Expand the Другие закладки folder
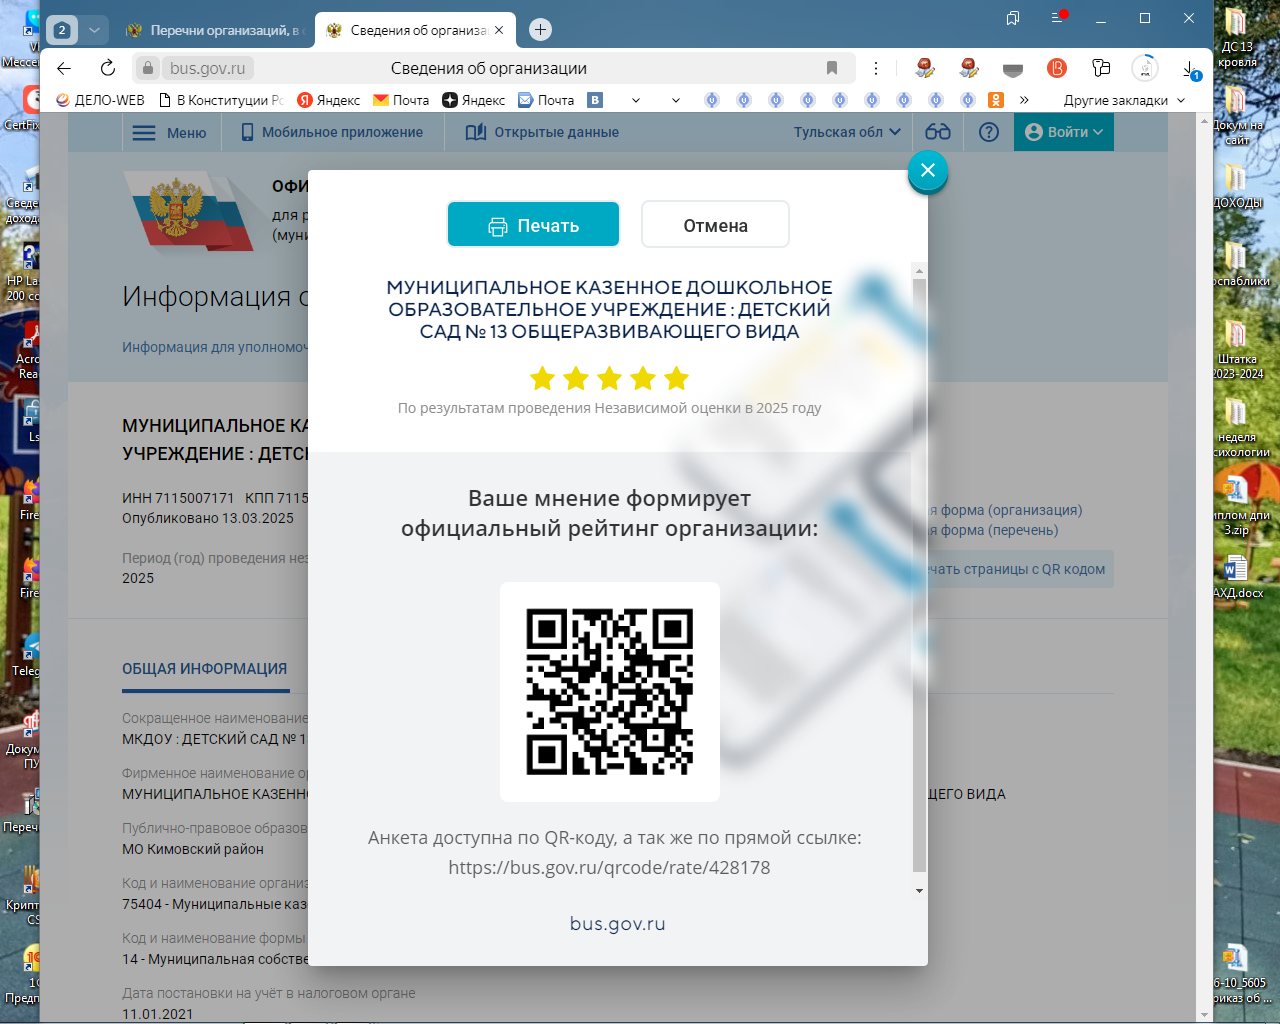The width and height of the screenshot is (1280, 1024). (x=1124, y=100)
